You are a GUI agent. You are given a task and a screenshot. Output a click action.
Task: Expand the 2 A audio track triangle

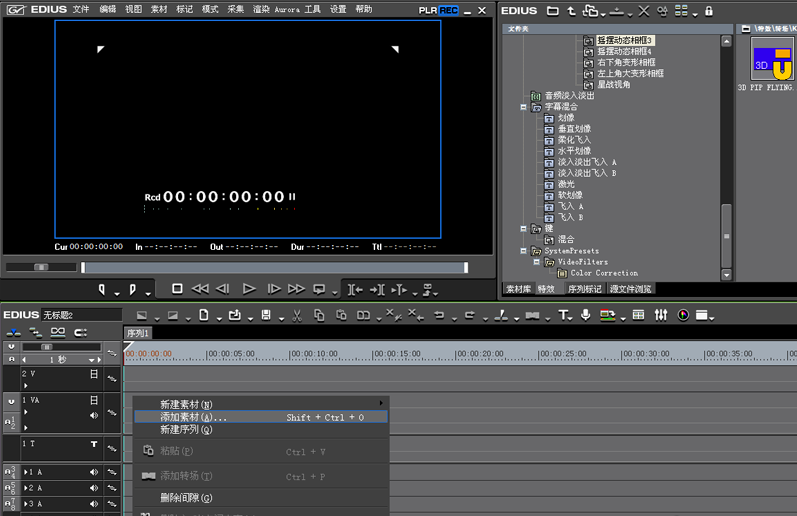25,488
